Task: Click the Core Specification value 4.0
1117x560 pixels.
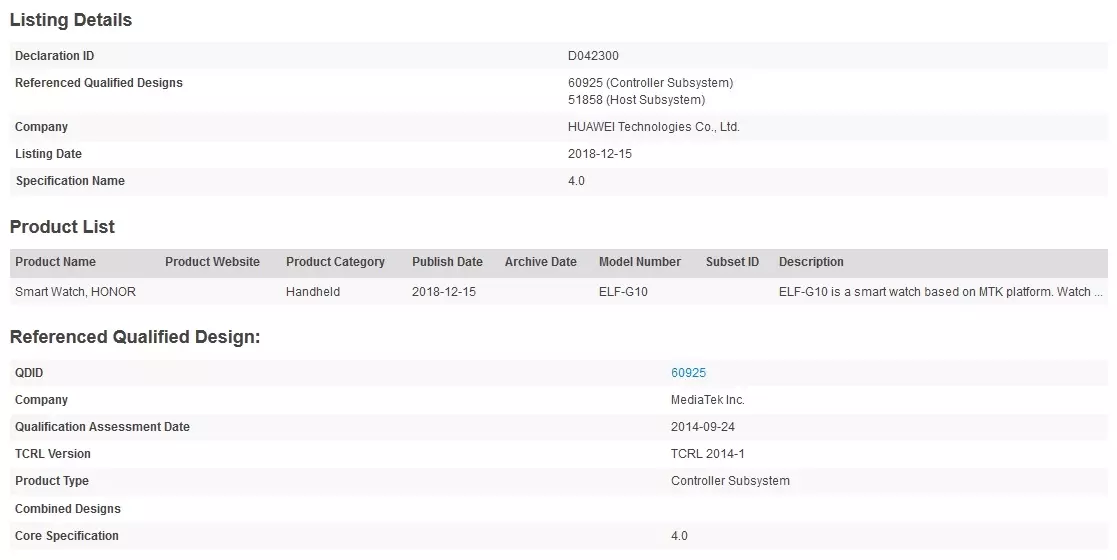Action: pyautogui.click(x=680, y=536)
